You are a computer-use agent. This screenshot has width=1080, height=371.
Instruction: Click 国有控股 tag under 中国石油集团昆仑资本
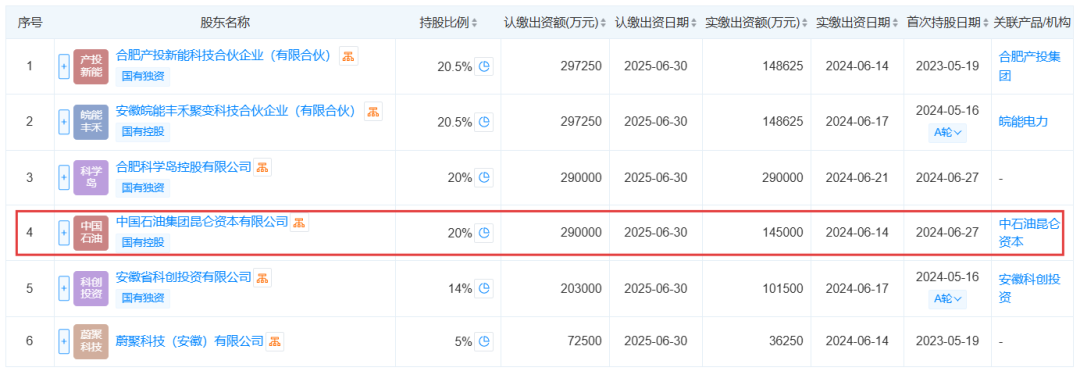point(143,242)
